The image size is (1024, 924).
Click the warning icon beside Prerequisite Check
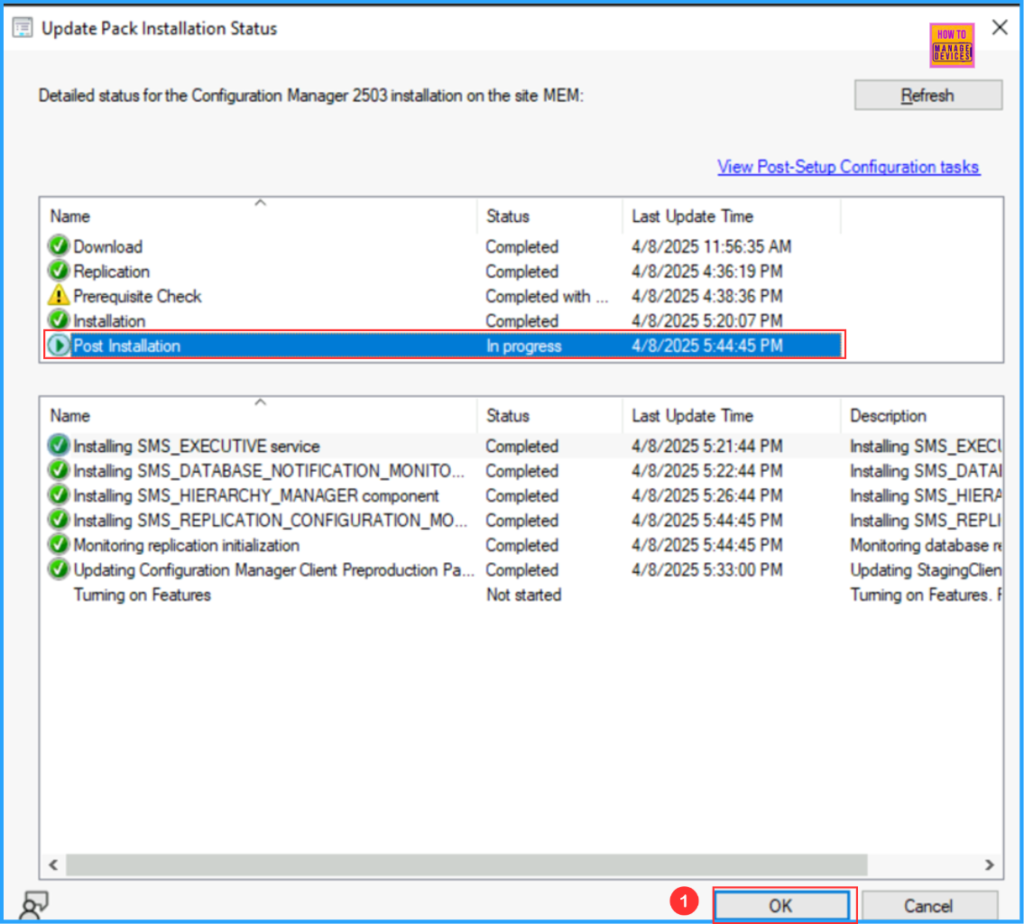click(58, 296)
